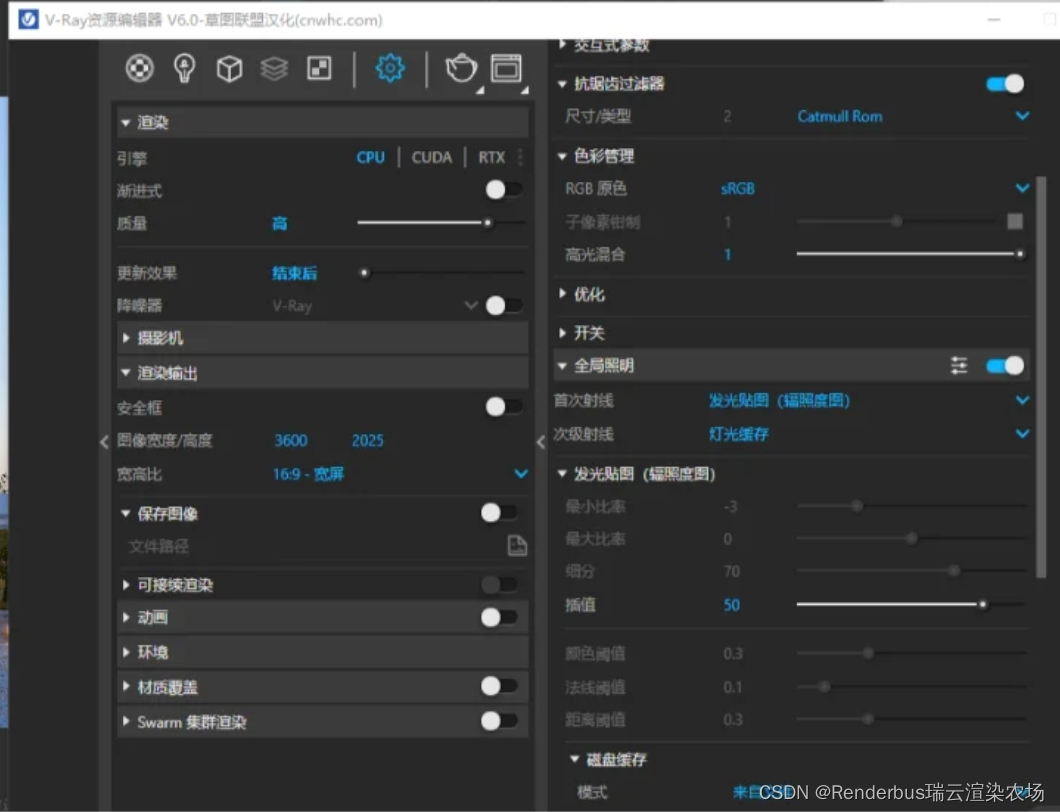The width and height of the screenshot is (1060, 812).
Task: Open the Materials category icon
Action: point(139,68)
